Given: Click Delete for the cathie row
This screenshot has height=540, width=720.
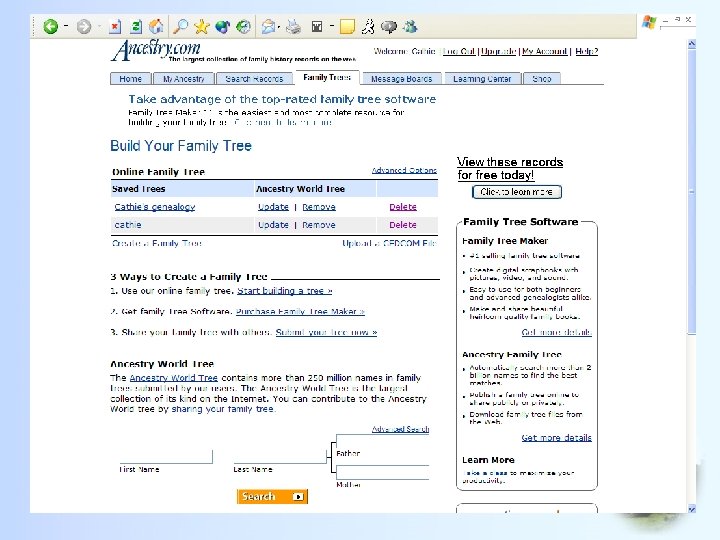Looking at the screenshot, I should (x=403, y=225).
